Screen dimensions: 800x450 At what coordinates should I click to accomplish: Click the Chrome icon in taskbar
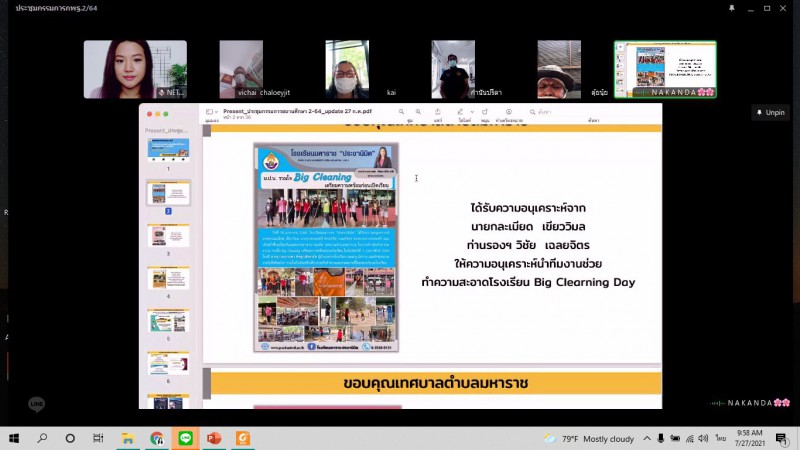click(x=156, y=438)
